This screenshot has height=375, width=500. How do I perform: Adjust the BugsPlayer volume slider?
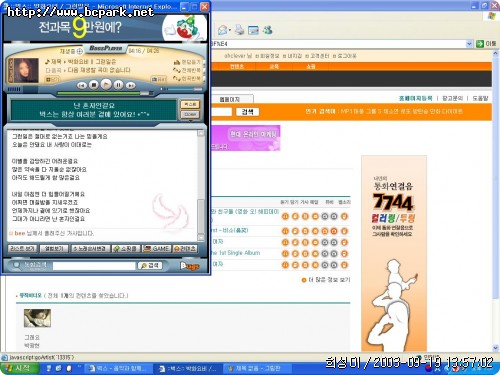coord(182,89)
